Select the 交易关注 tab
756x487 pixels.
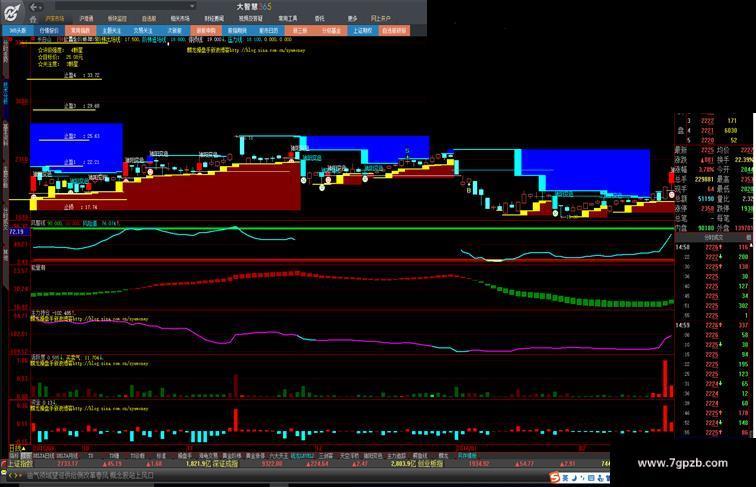[x=143, y=30]
